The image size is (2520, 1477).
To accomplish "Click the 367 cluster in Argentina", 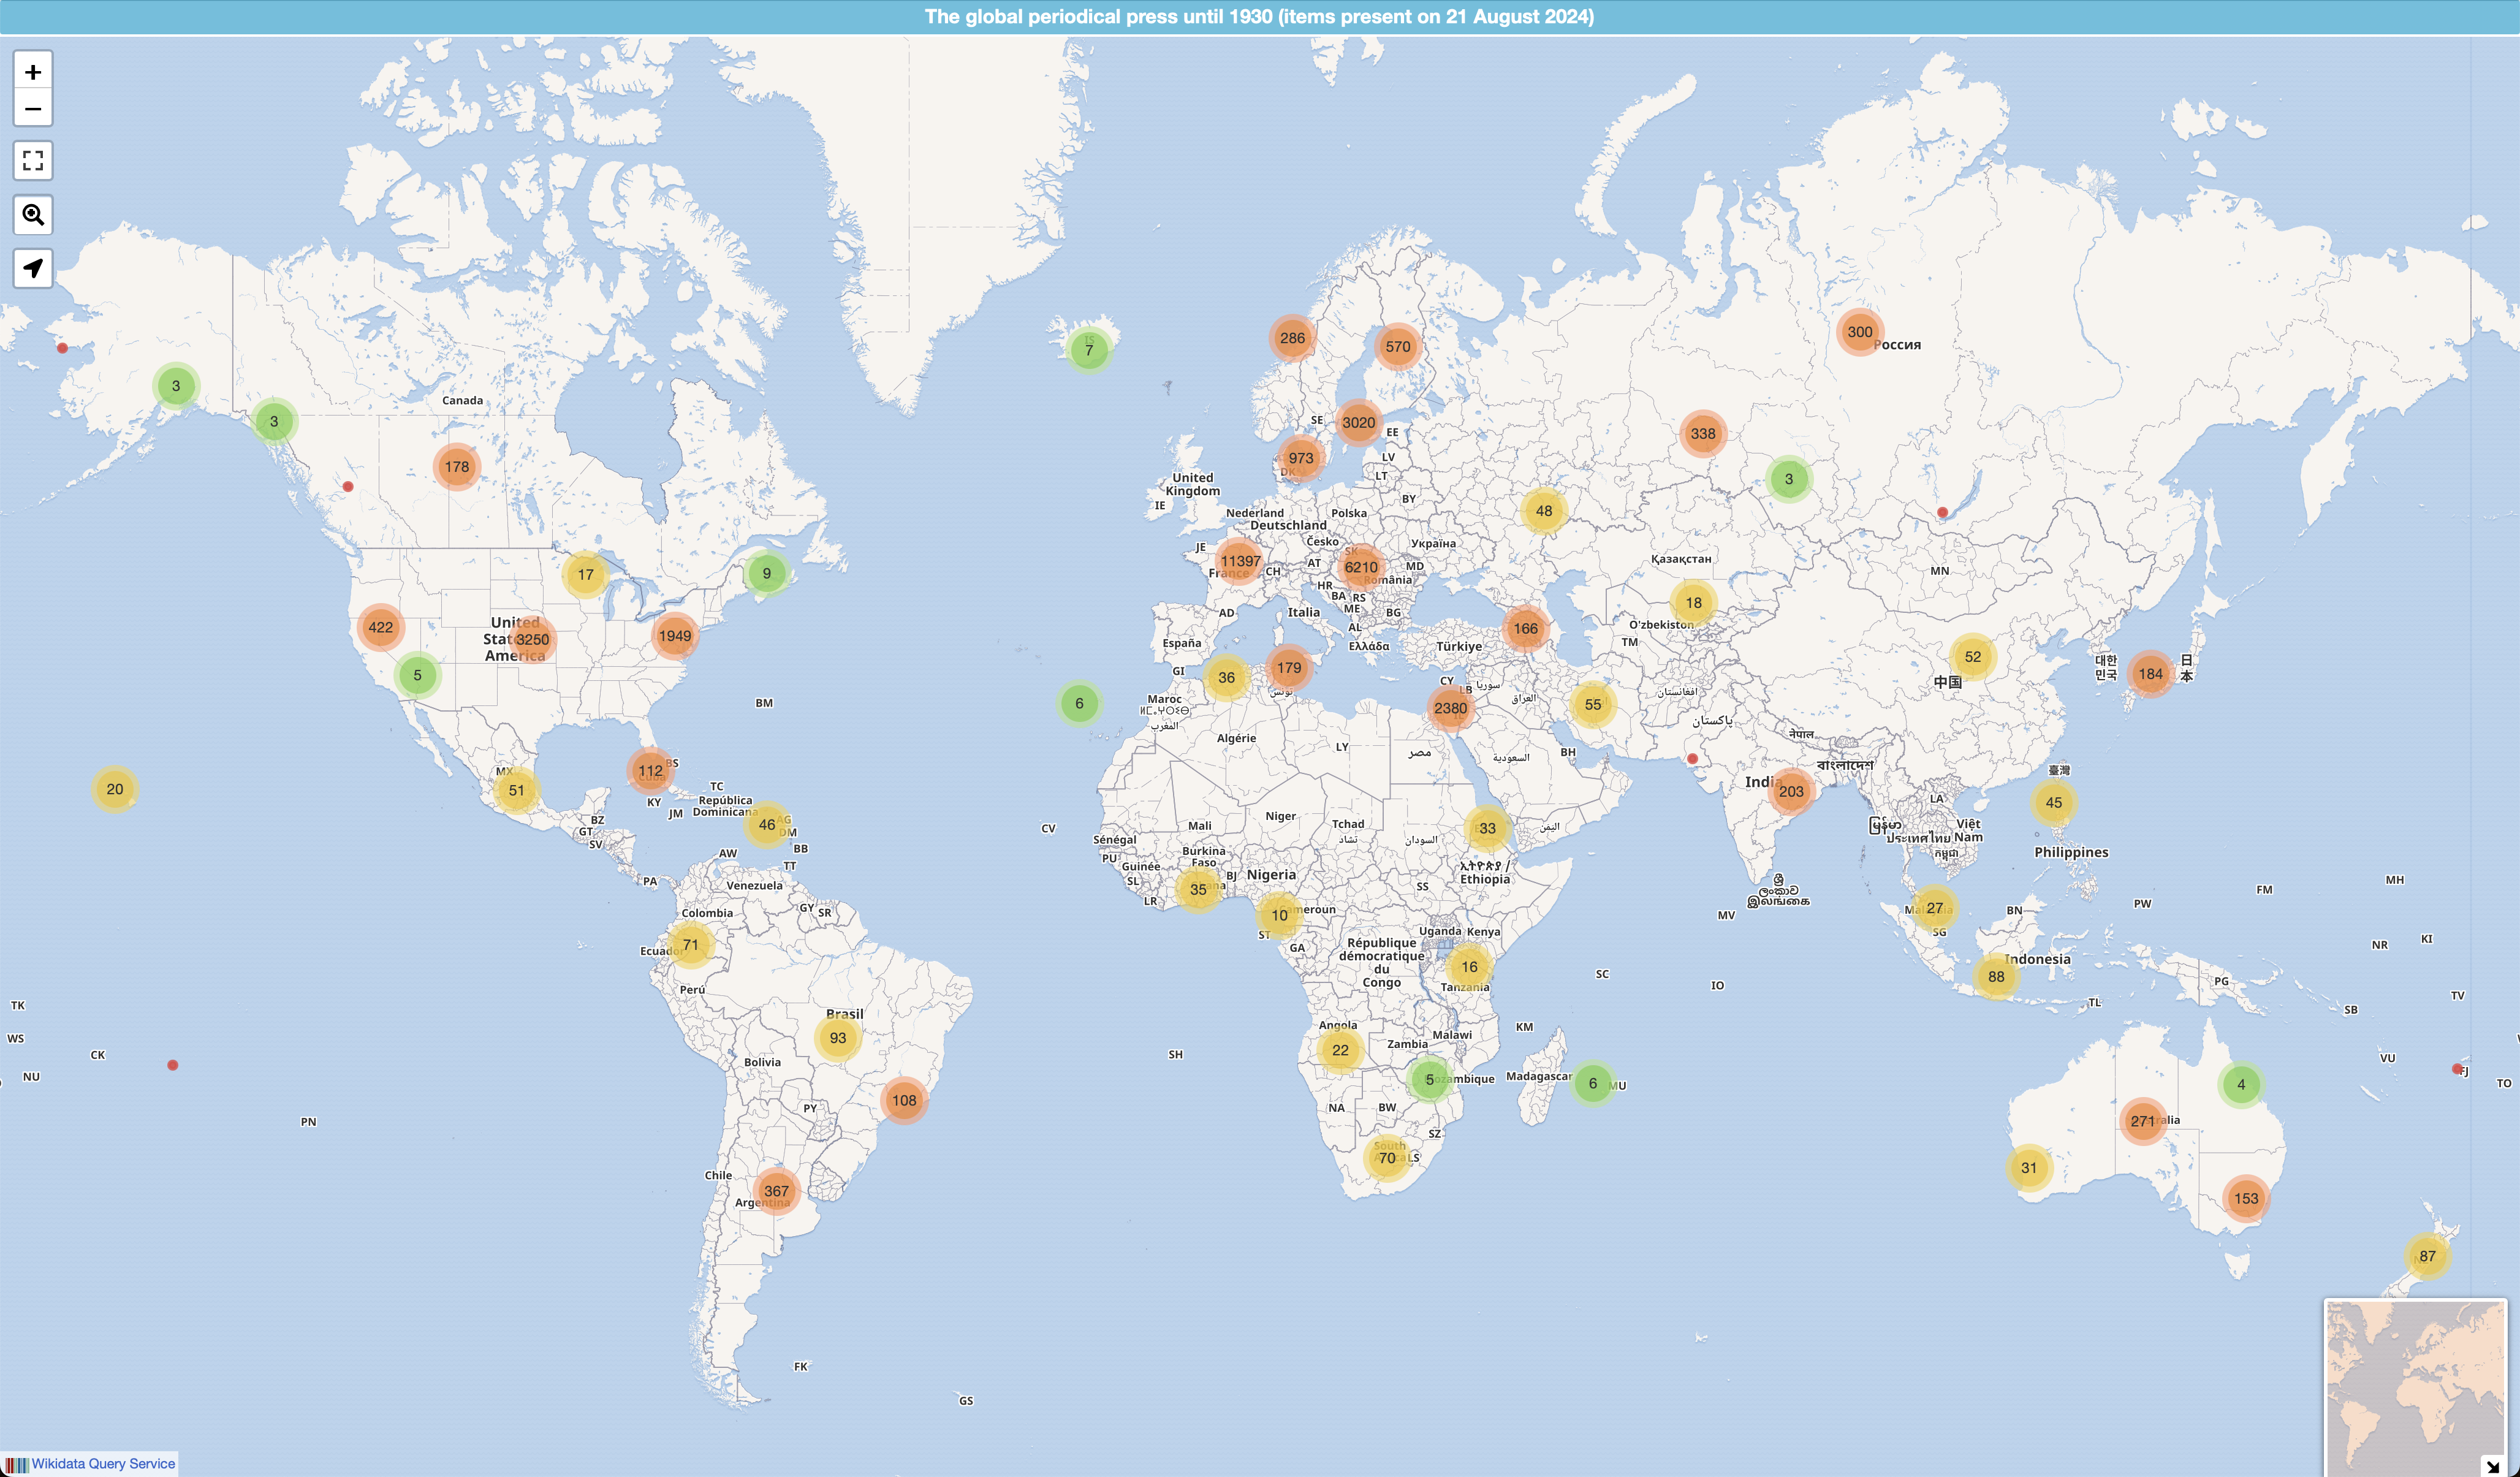I will tap(777, 1191).
